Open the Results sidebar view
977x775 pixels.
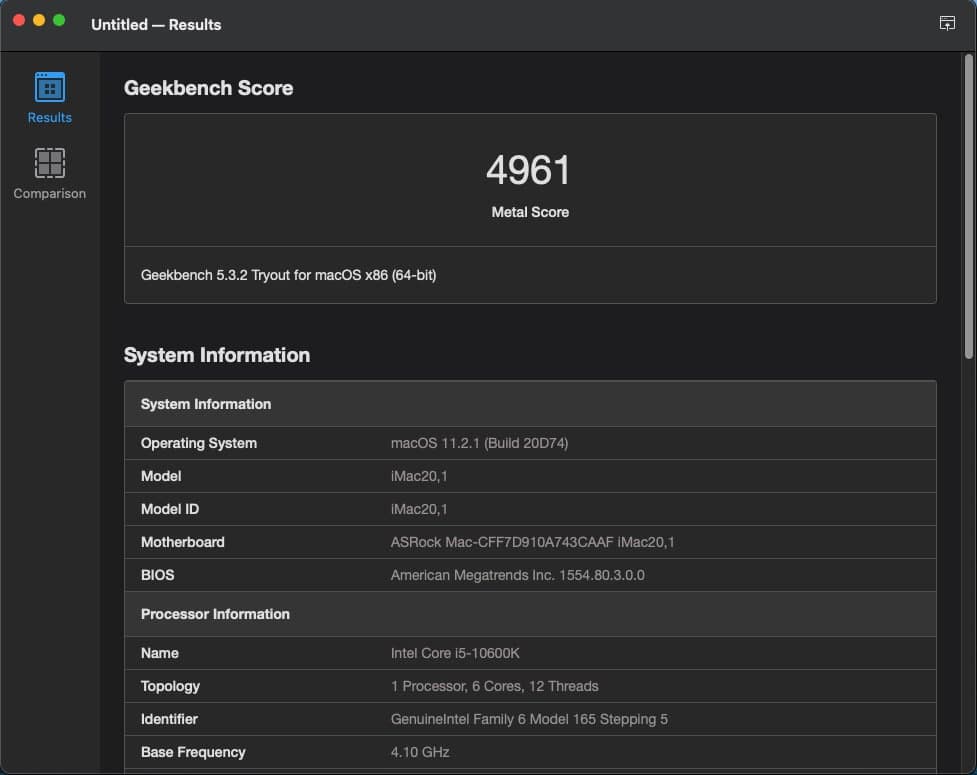49,98
